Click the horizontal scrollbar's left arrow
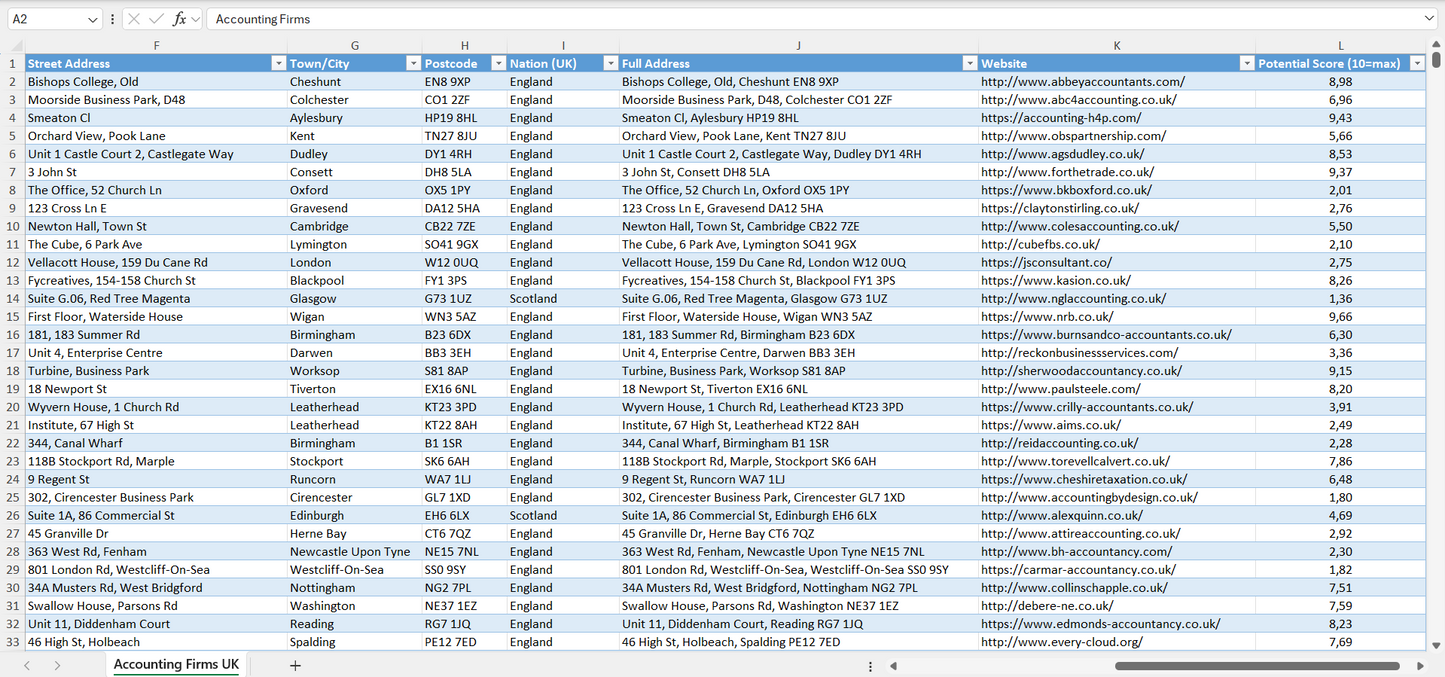 [x=895, y=666]
